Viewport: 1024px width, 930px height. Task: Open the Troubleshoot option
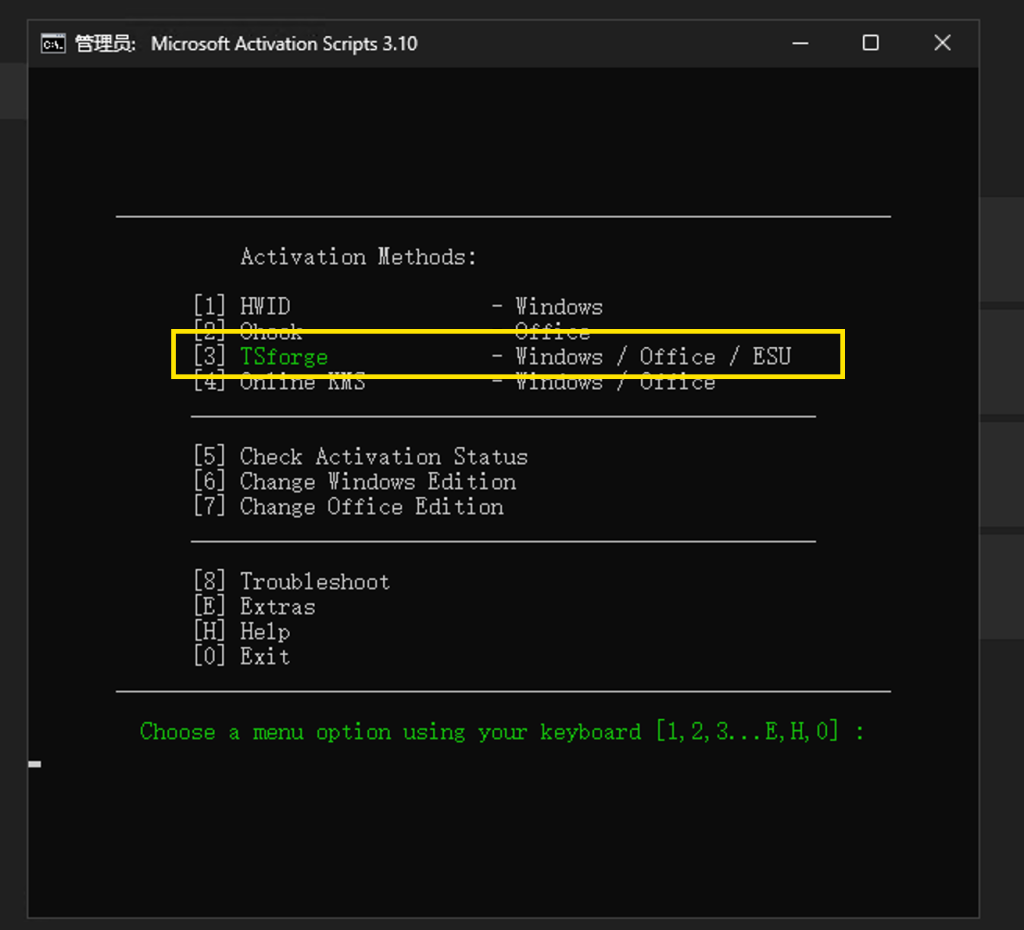314,581
